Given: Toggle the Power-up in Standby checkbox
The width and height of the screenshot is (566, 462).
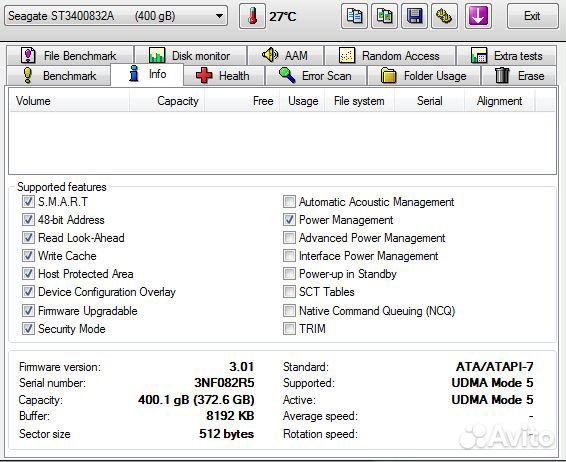Looking at the screenshot, I should [289, 274].
